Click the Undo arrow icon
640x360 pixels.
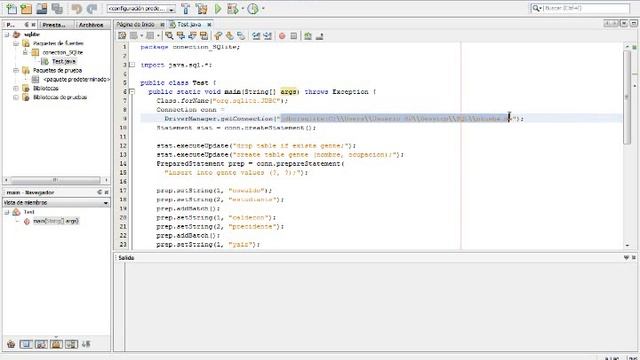(76, 9)
